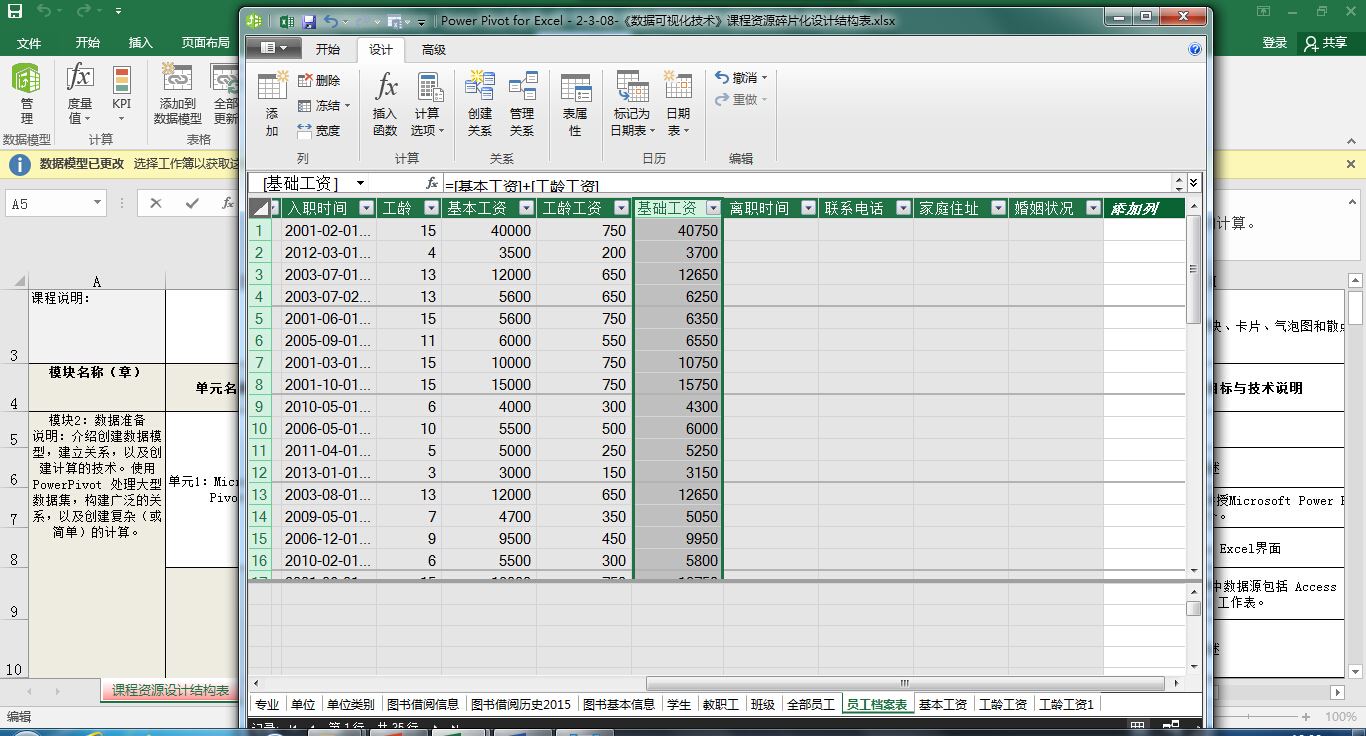Open filter dropdown for 工龄工资 column
Viewport: 1366px width, 736px height.
tap(620, 208)
